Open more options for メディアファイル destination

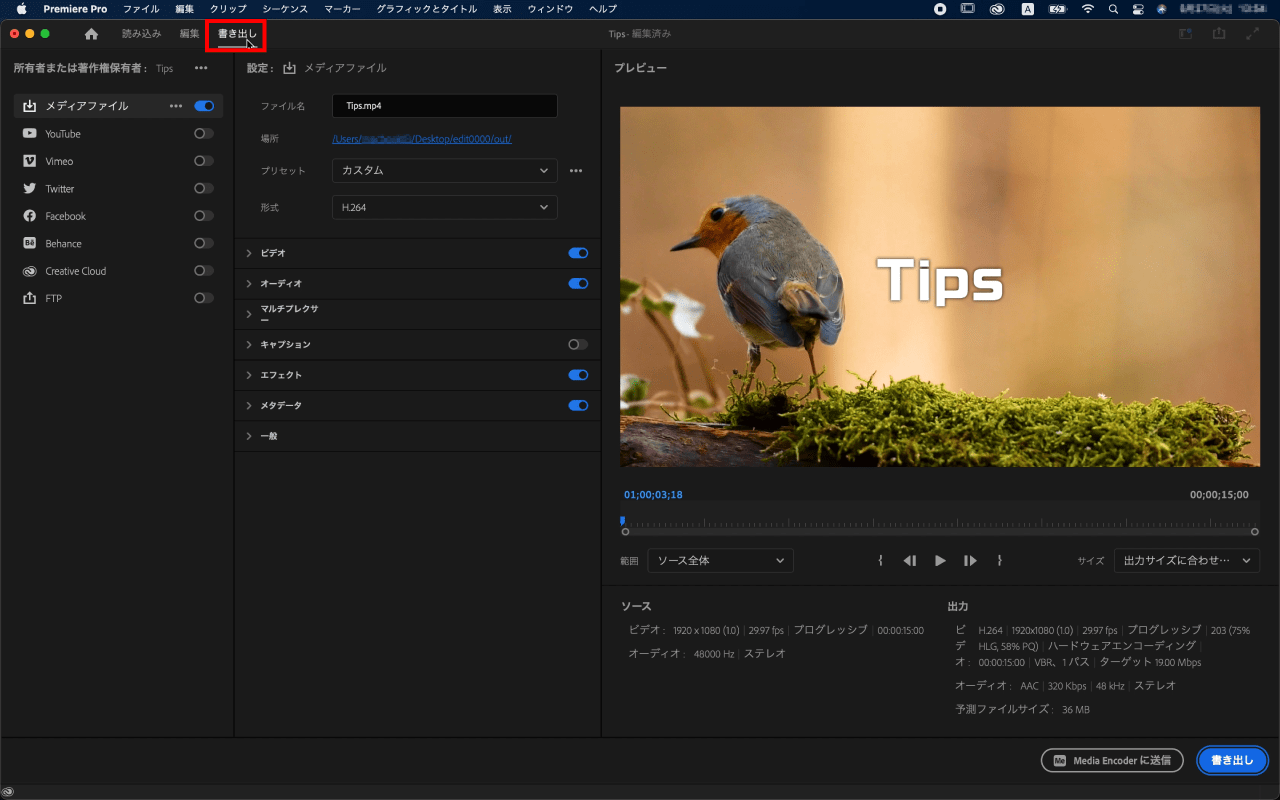176,106
